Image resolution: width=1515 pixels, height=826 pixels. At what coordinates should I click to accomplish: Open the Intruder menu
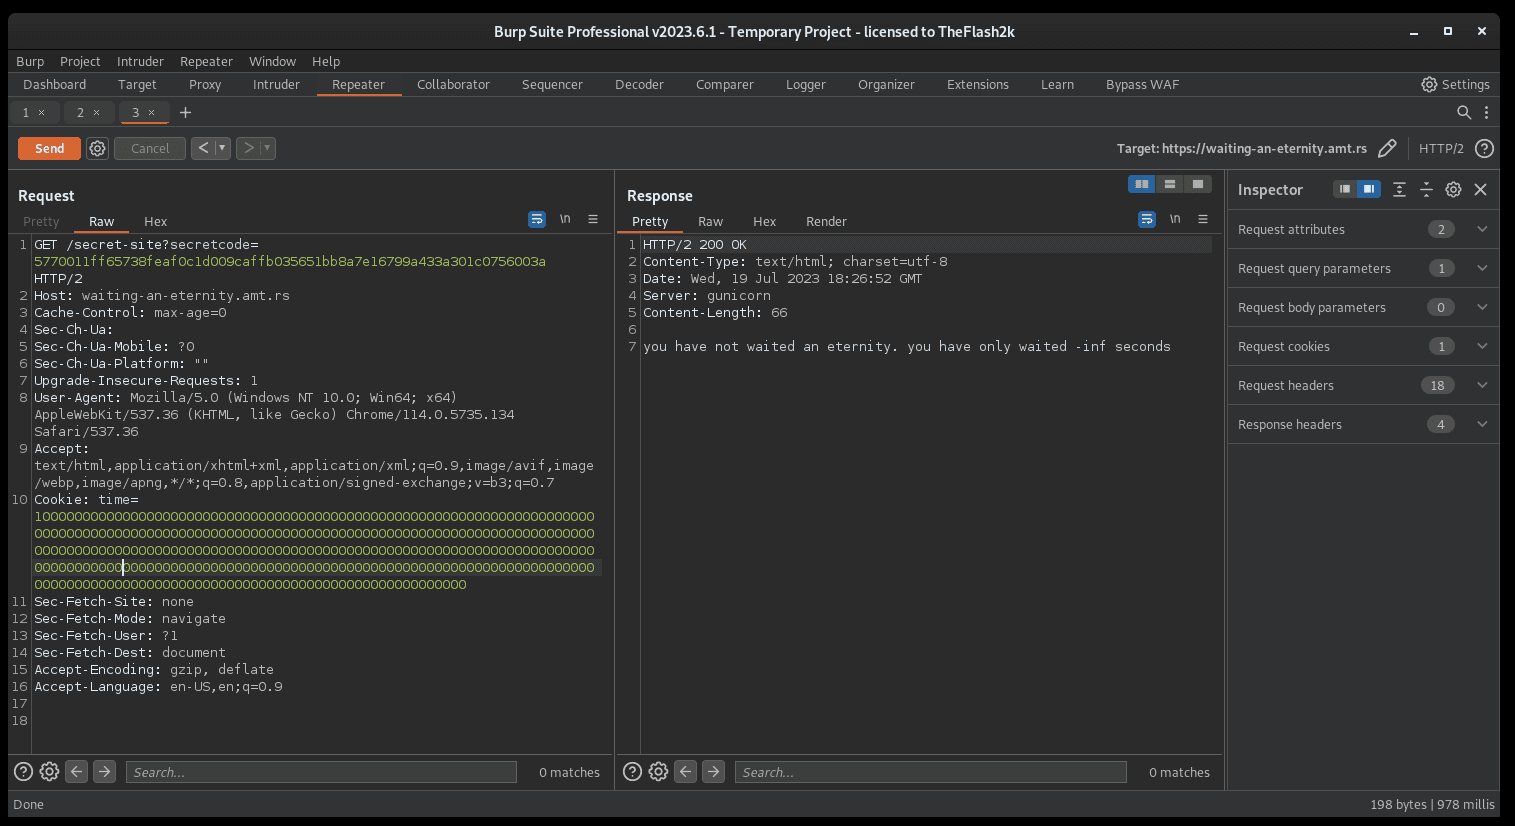point(140,61)
